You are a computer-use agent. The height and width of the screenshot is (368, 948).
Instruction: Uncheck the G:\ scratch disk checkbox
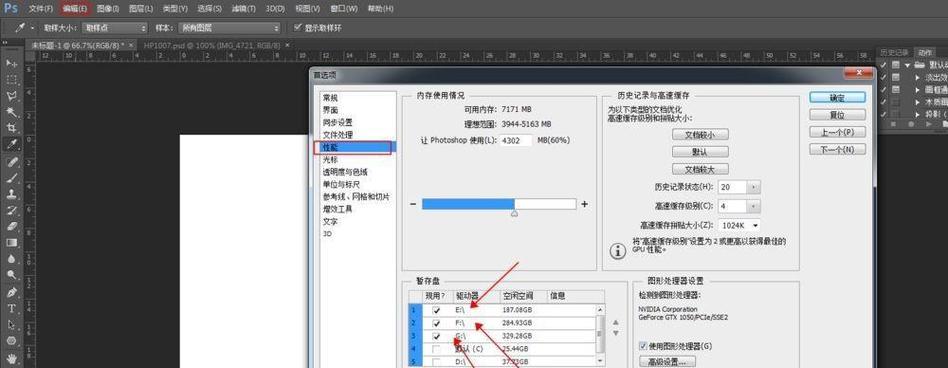[437, 336]
